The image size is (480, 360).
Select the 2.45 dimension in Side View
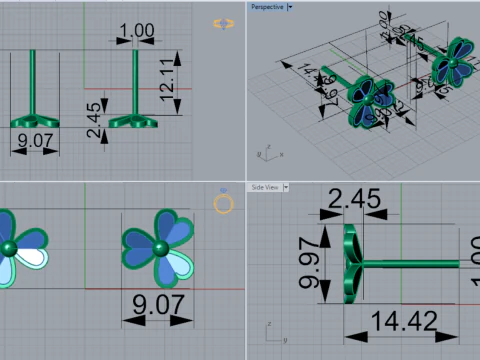point(354,198)
